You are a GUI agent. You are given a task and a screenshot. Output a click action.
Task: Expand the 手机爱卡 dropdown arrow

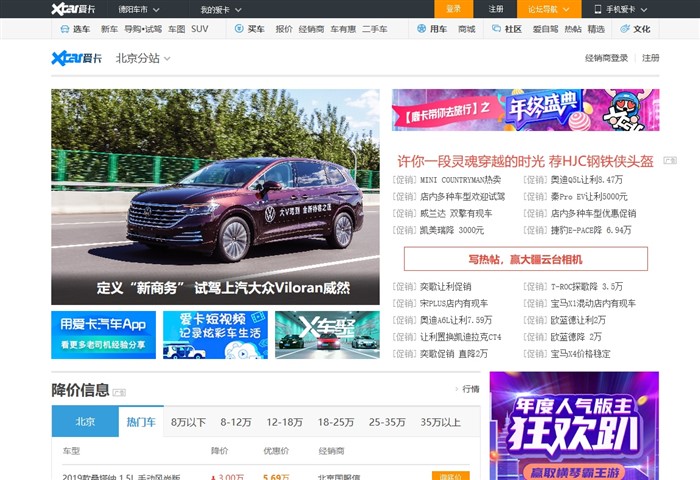[644, 9]
